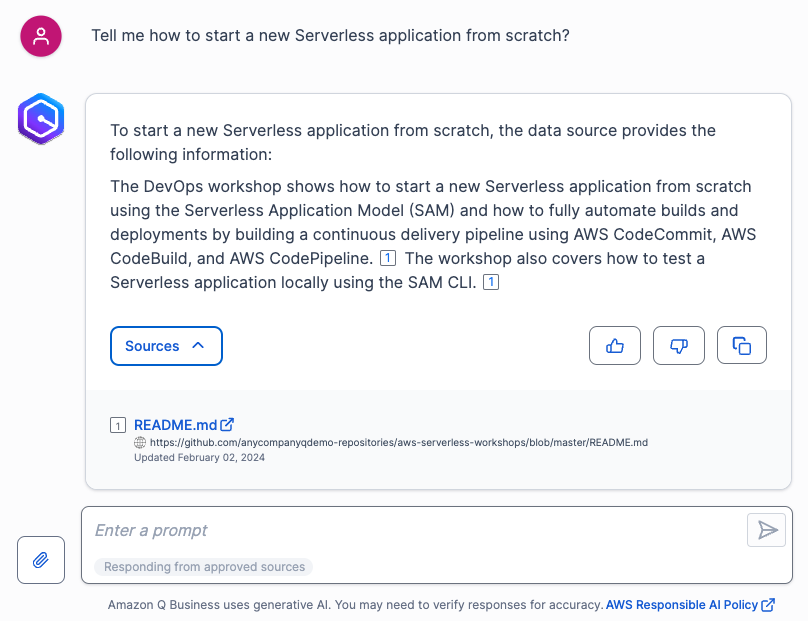The height and width of the screenshot is (621, 808).
Task: Open AWS Responsible AI Policy link
Action: coord(682,605)
